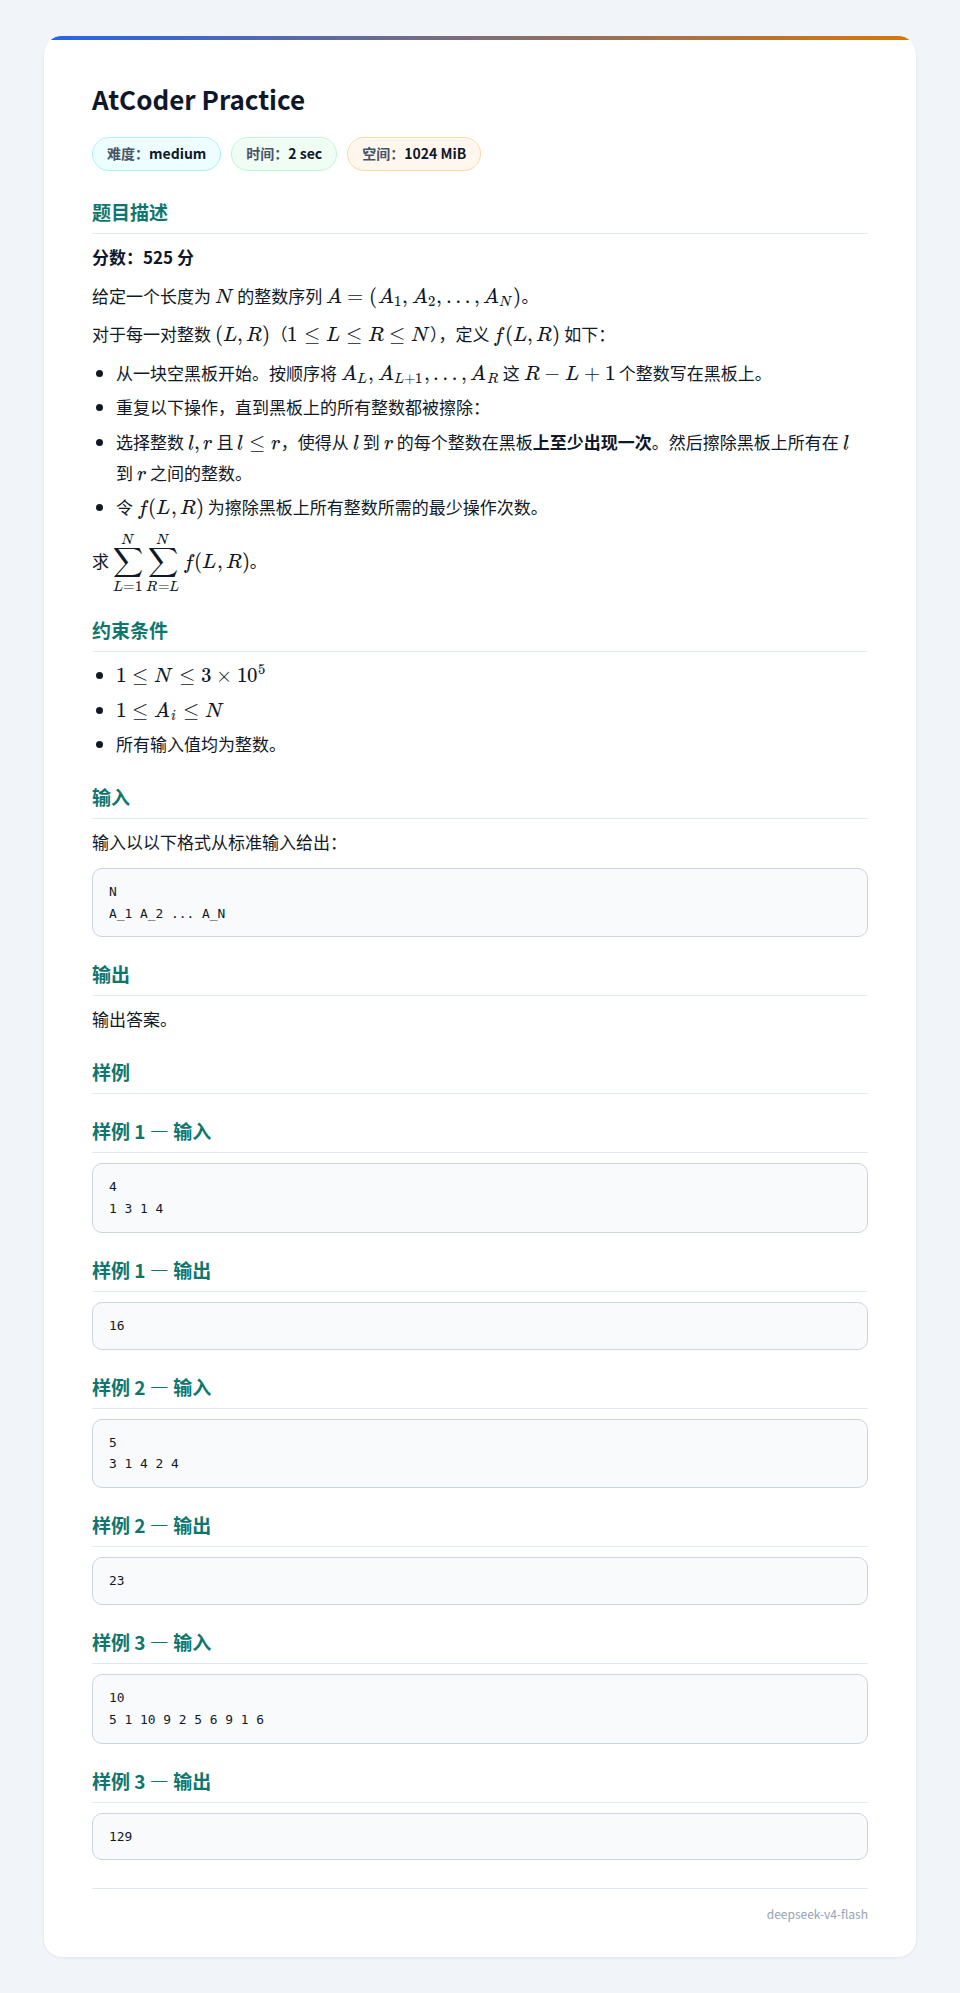Select the 难度: medium difficulty badge
Viewport: 960px width, 1993px height.
(156, 154)
